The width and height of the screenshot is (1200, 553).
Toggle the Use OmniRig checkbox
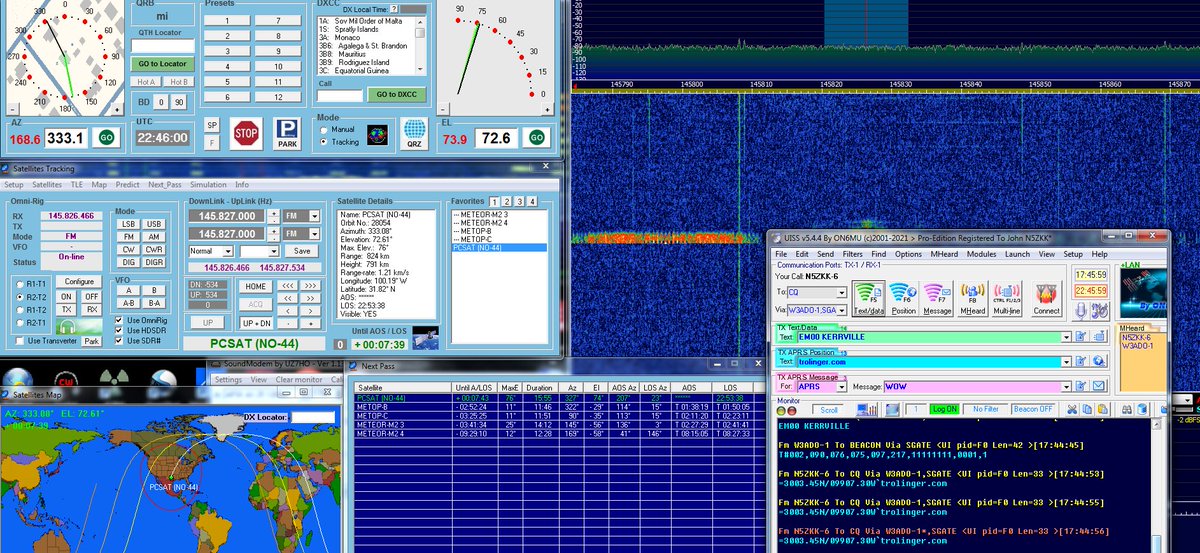click(x=119, y=320)
